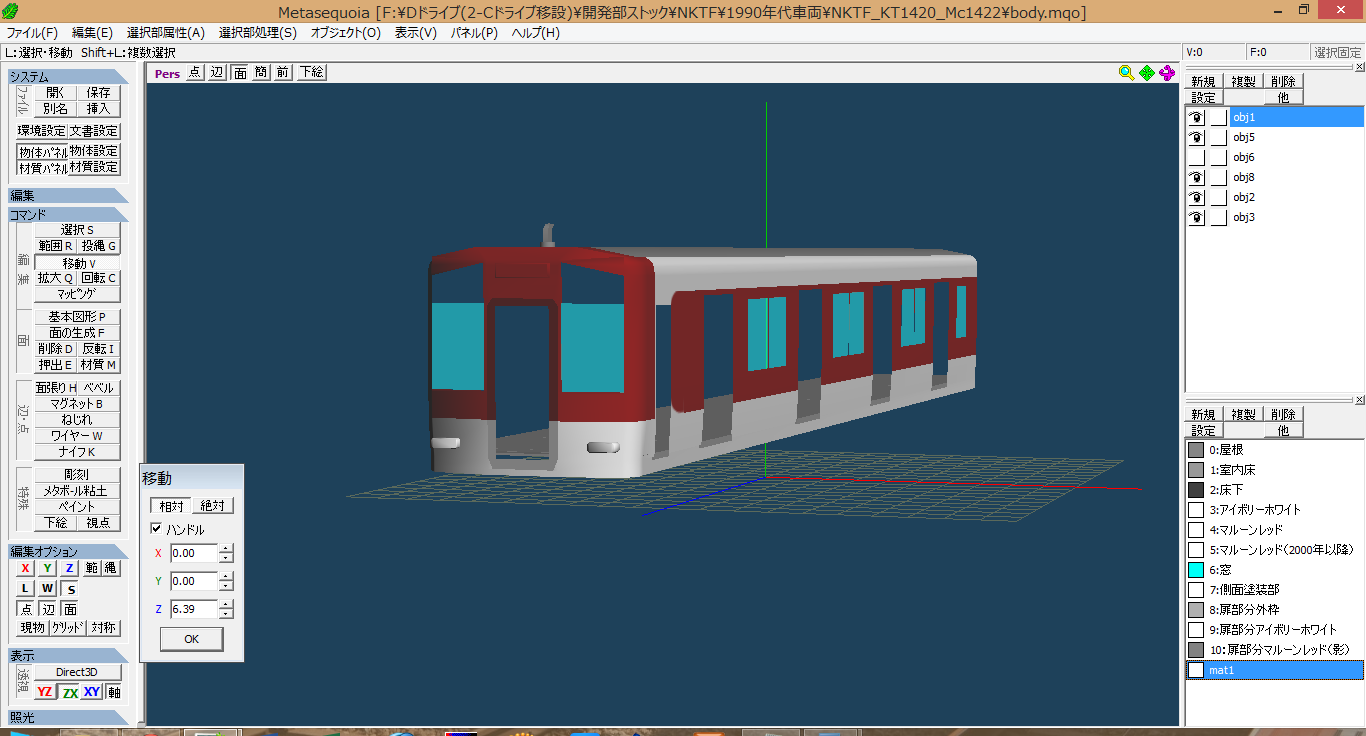The height and width of the screenshot is (736, 1366).
Task: Toggle Y axis edit constraint
Action: click(47, 568)
